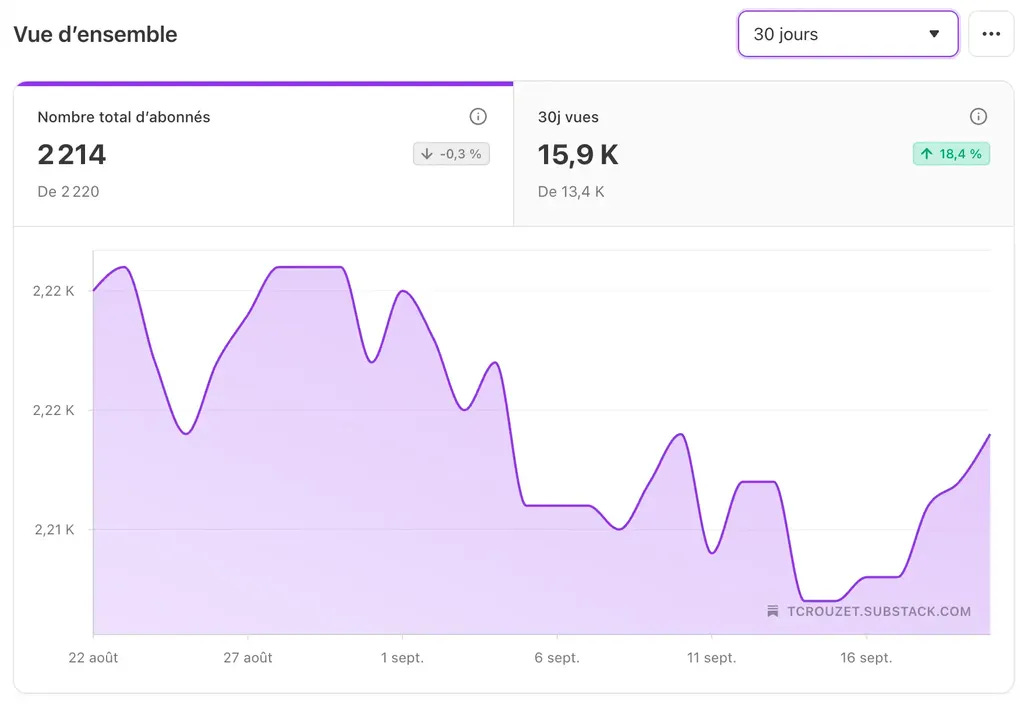Click the chart peak near 27 août
This screenshot has height=709, width=1024.
pyautogui.click(x=300, y=267)
